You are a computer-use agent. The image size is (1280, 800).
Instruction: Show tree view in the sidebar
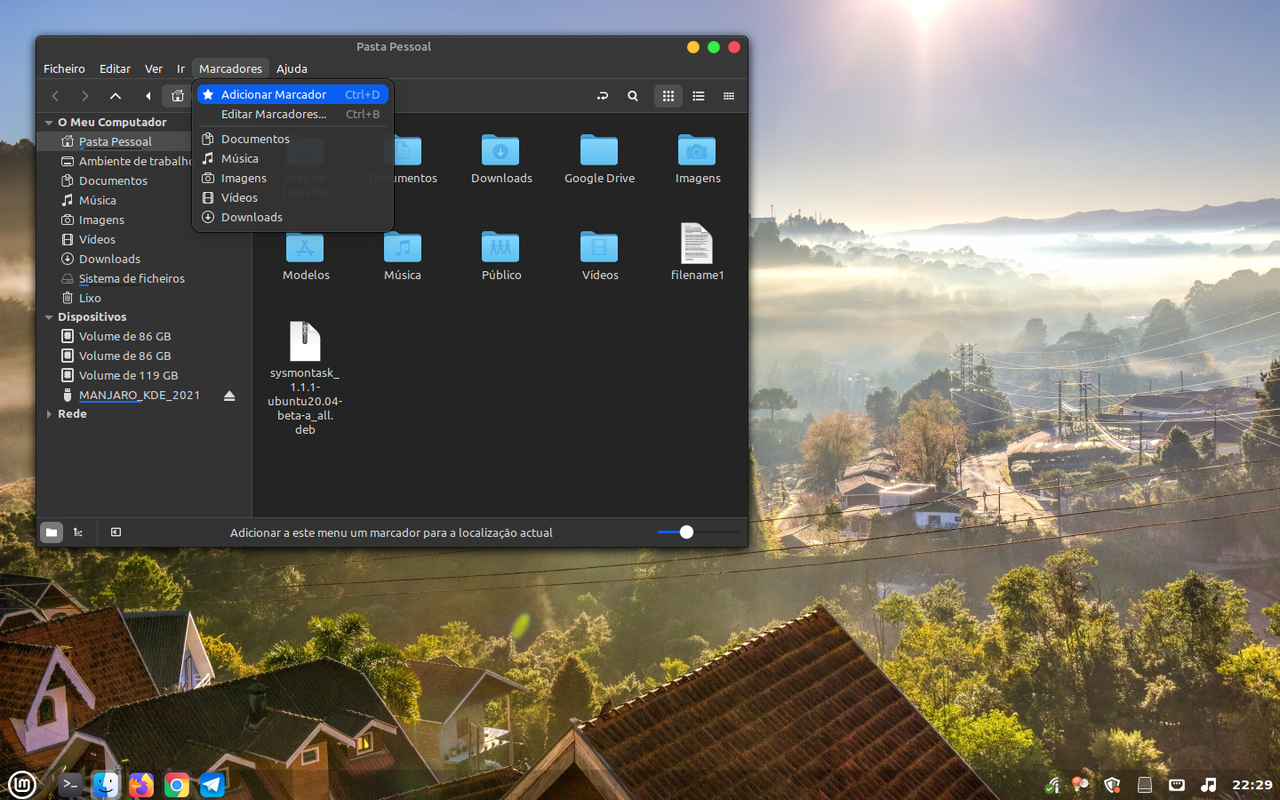(x=78, y=533)
